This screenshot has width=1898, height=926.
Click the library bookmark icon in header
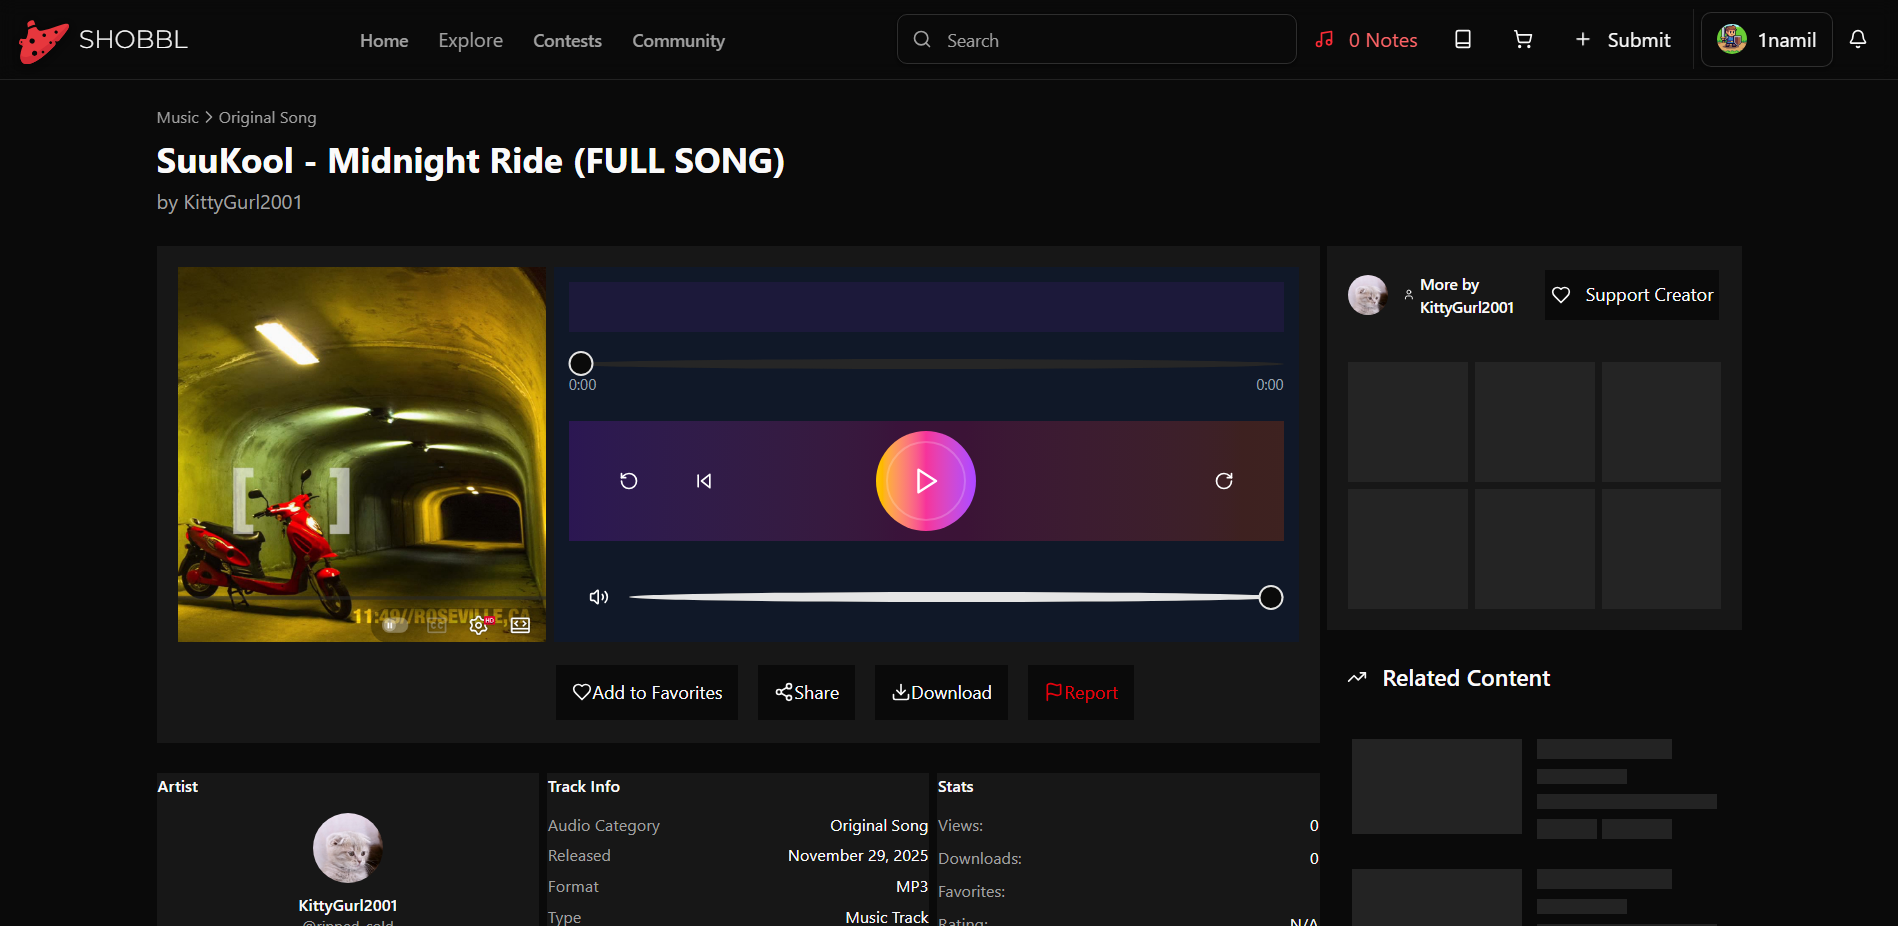[1462, 40]
